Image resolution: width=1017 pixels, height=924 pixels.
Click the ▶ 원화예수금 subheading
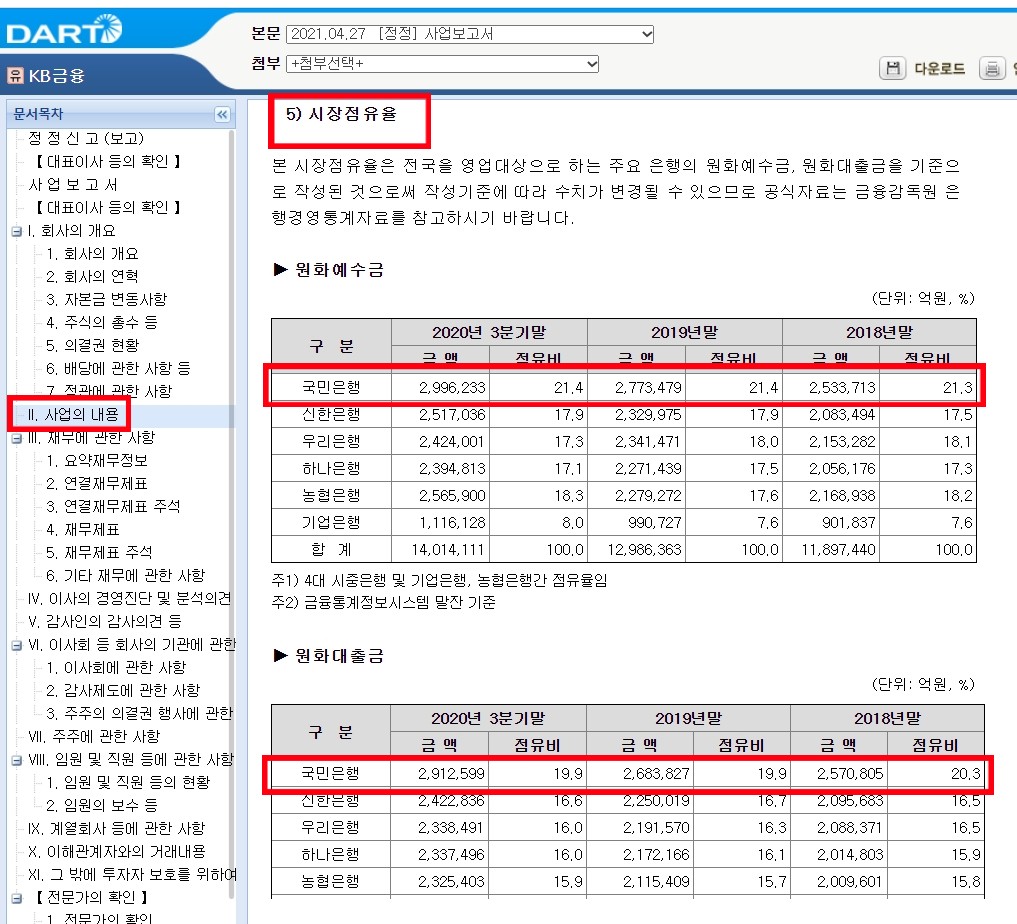(329, 270)
